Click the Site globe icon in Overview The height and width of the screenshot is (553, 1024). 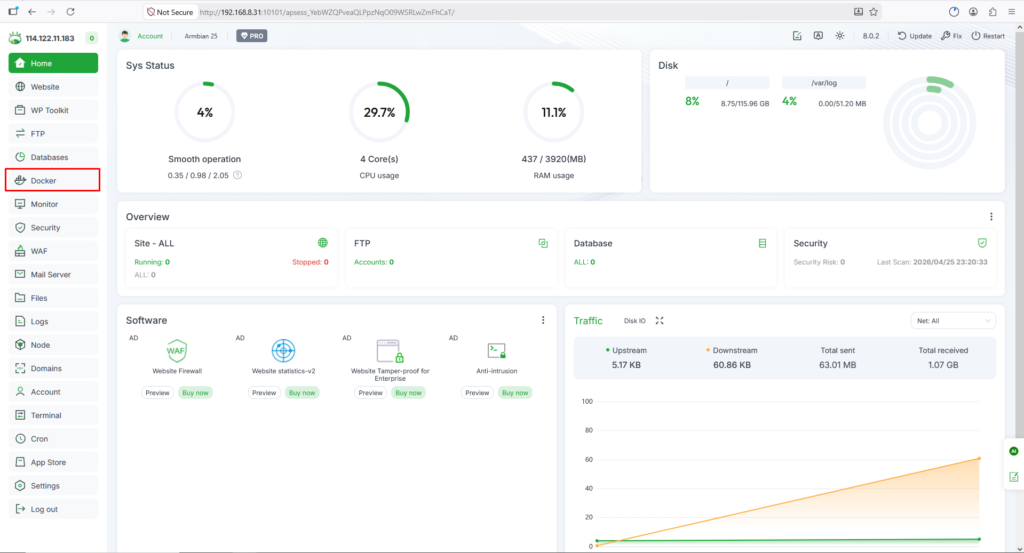(323, 243)
